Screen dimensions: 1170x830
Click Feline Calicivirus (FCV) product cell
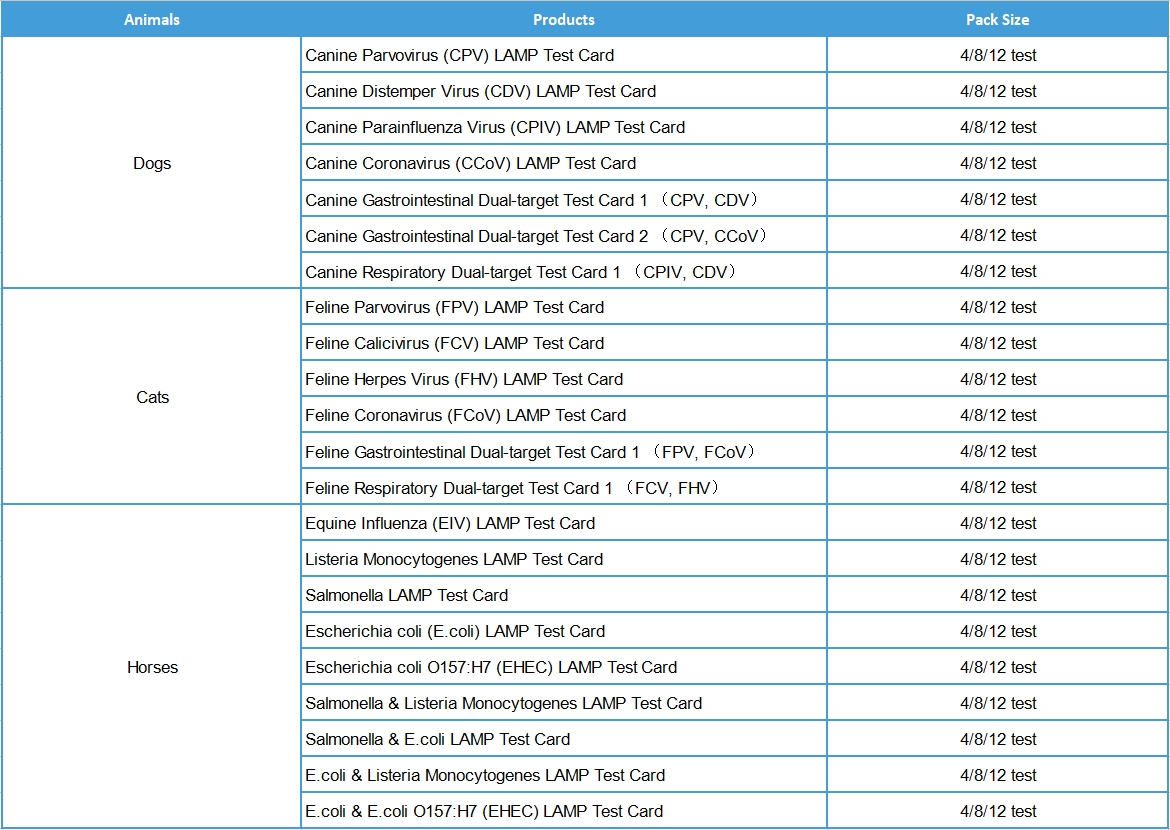coord(454,344)
